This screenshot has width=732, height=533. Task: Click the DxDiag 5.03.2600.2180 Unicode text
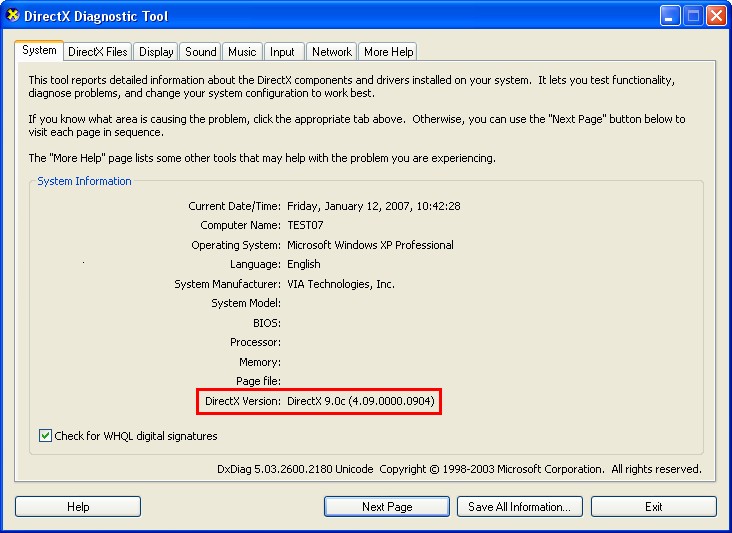point(295,469)
